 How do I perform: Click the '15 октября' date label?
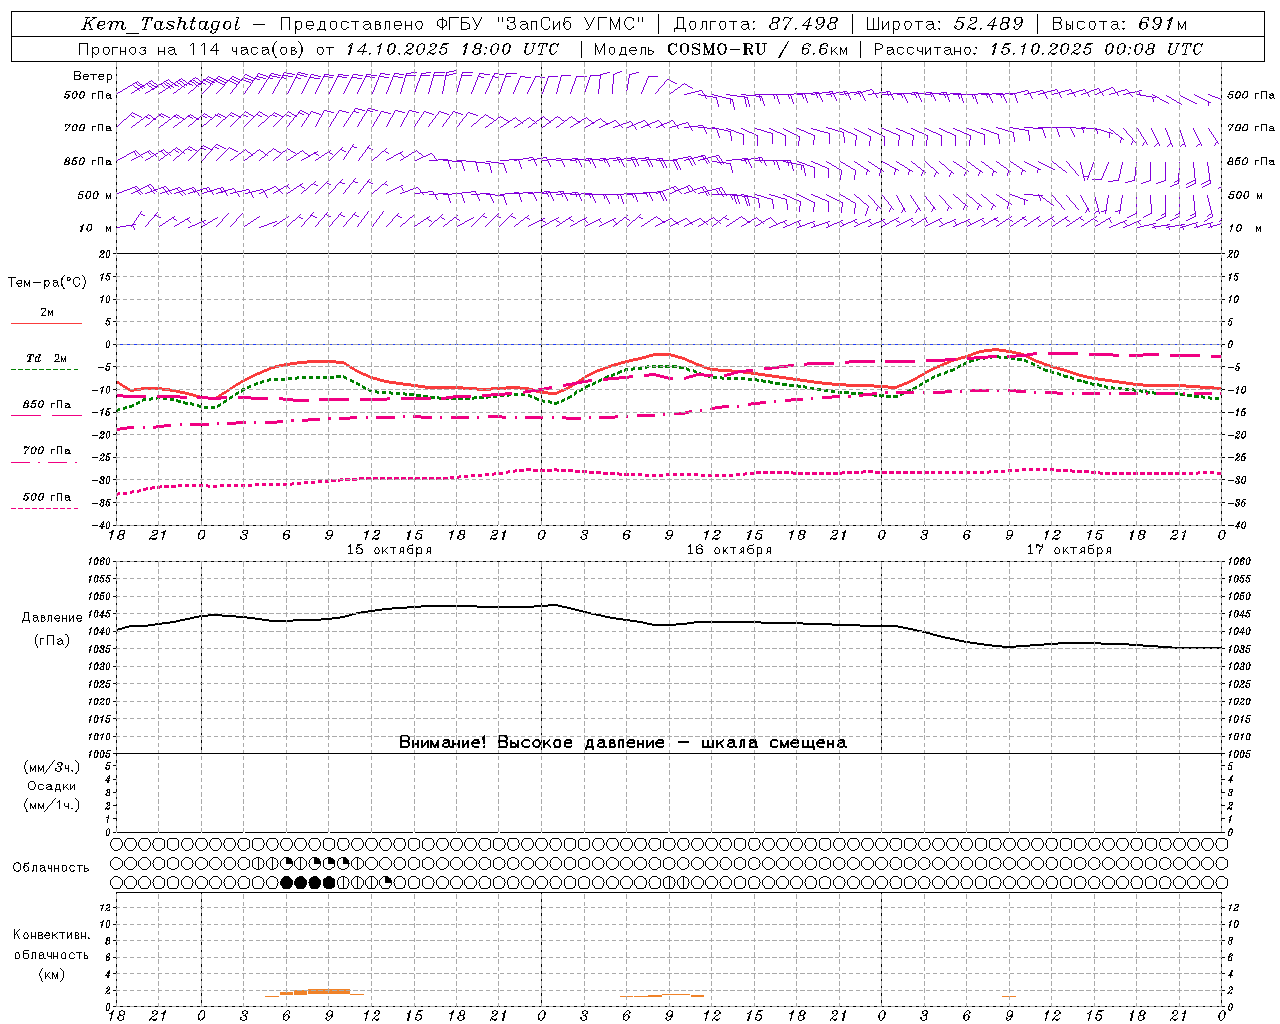point(389,550)
